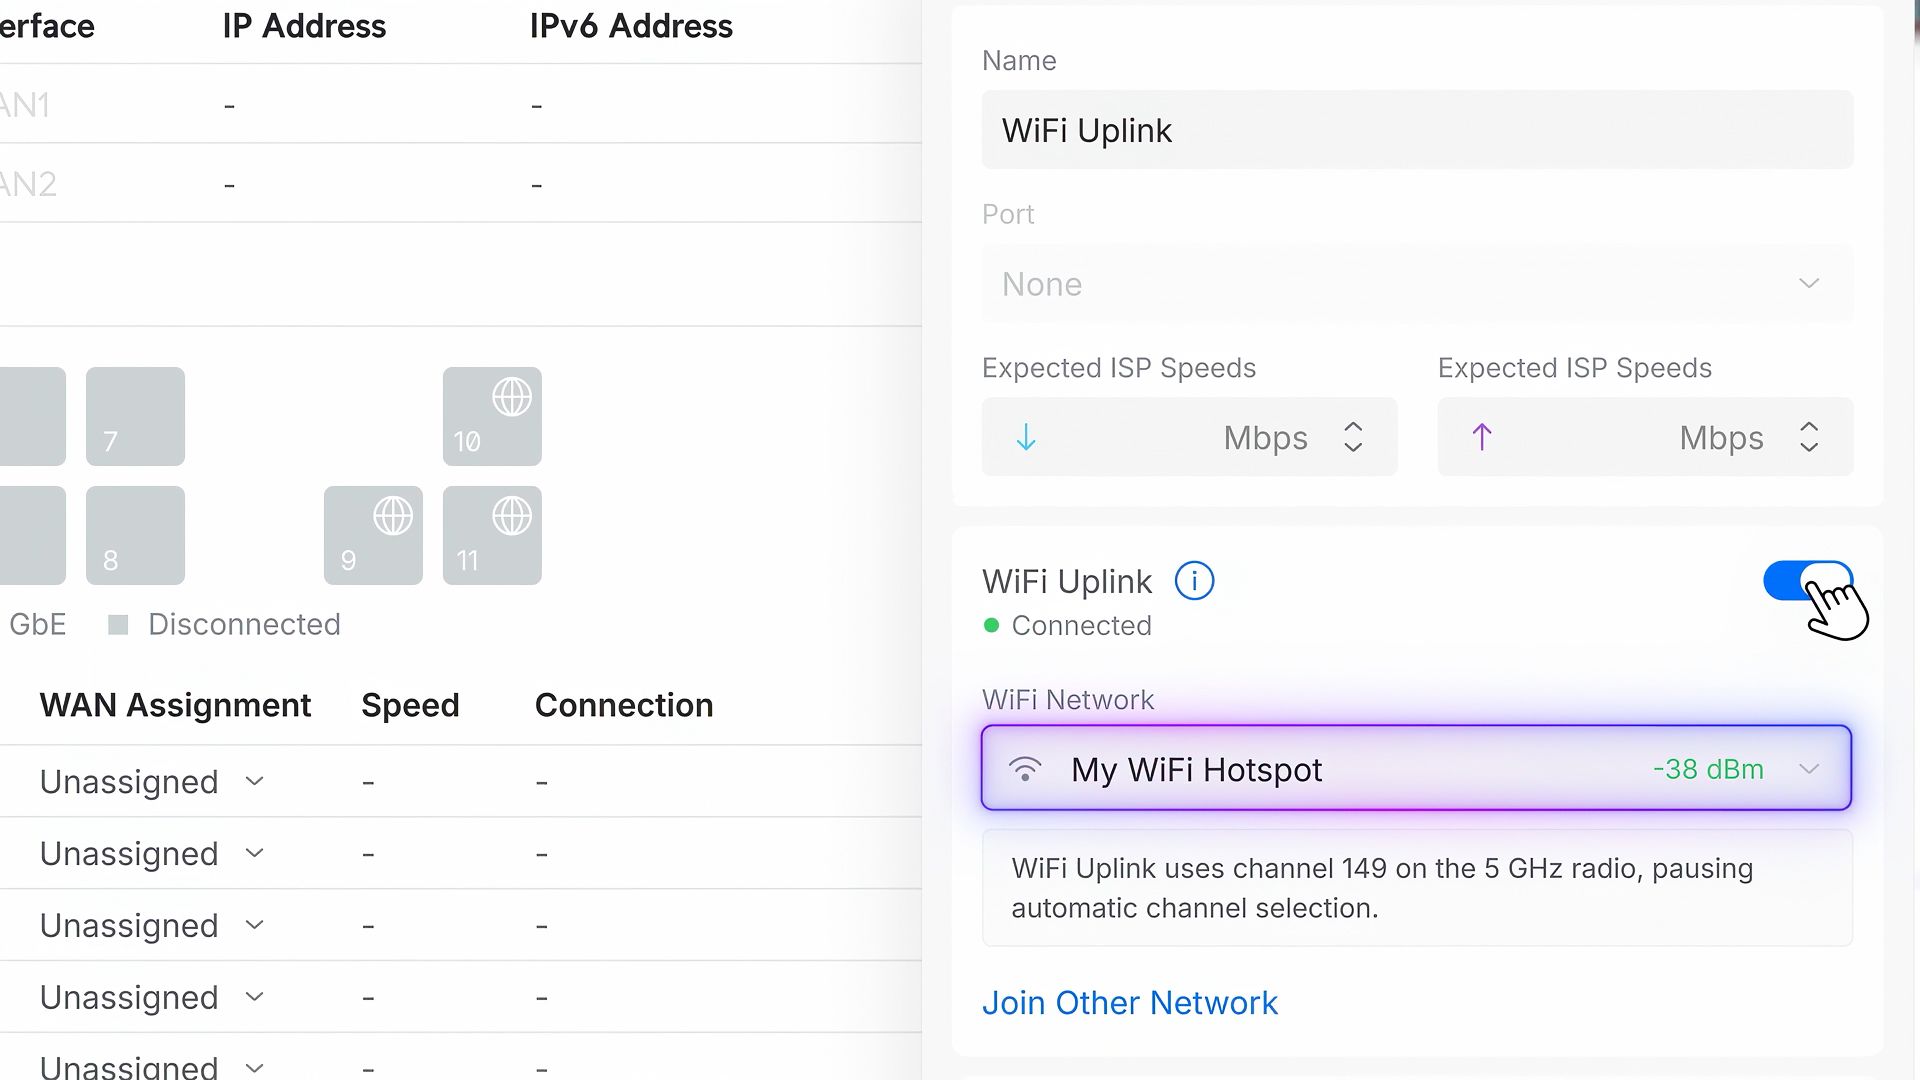The image size is (1920, 1080).
Task: Expand the second Unassigned WAN assignment dropdown
Action: (x=152, y=853)
